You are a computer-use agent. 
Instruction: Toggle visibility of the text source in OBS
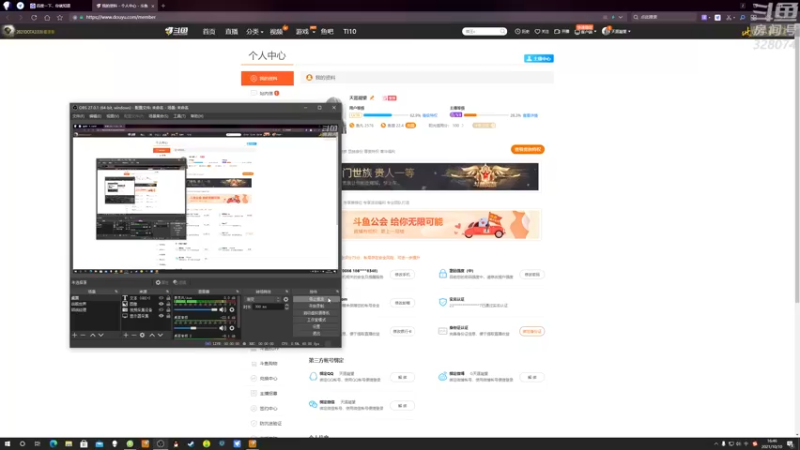pos(161,298)
